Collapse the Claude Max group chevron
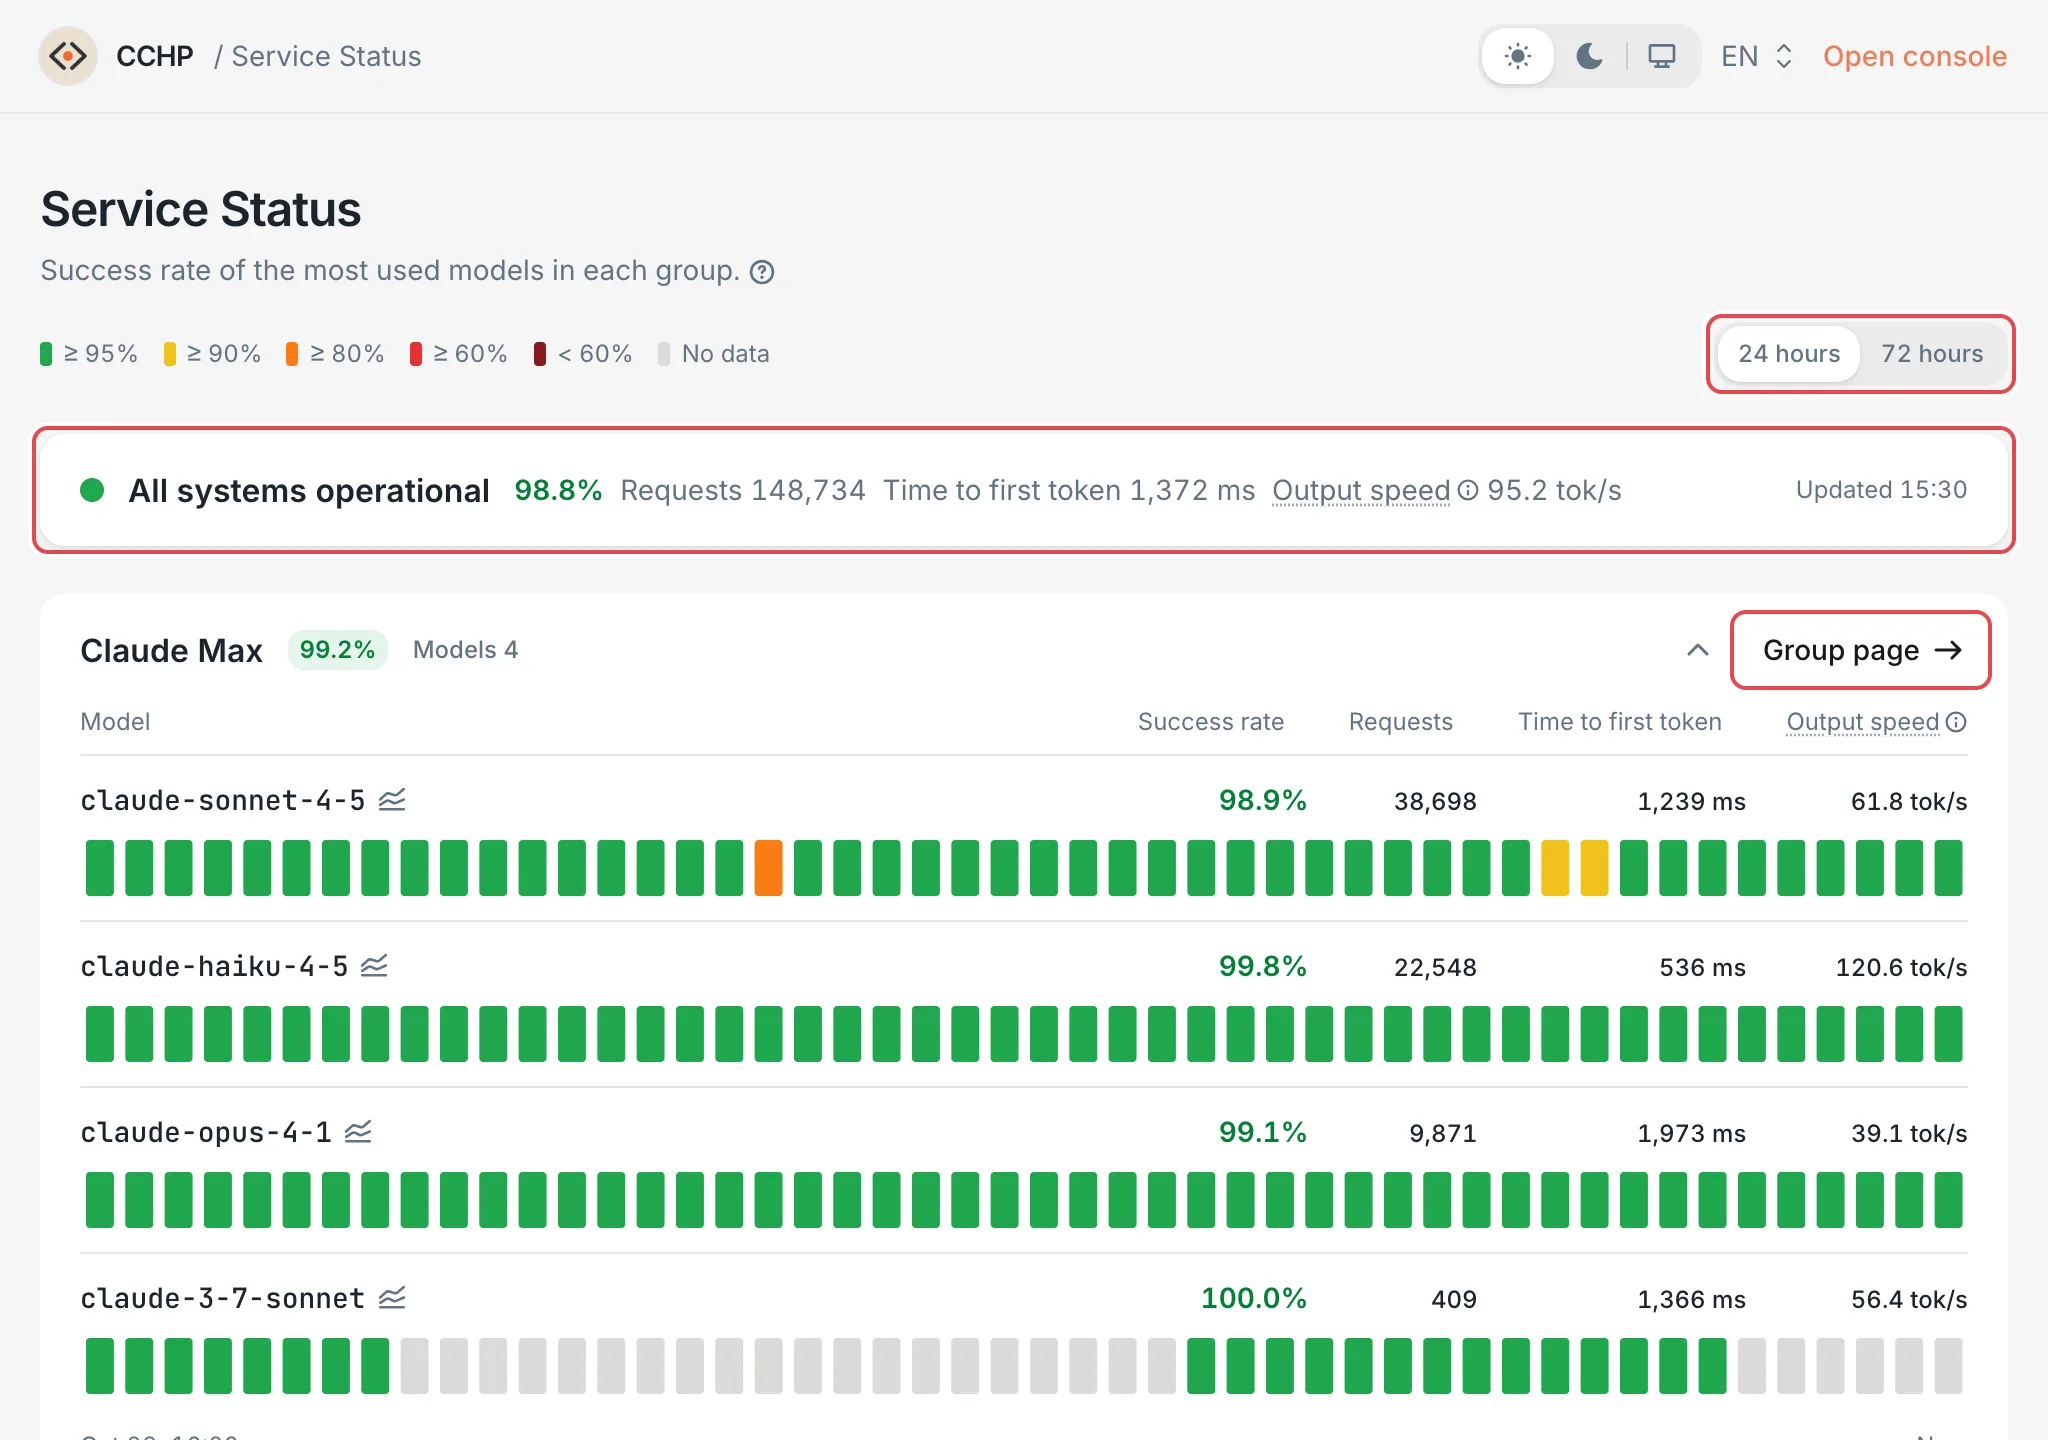This screenshot has width=2048, height=1440. click(x=1698, y=650)
